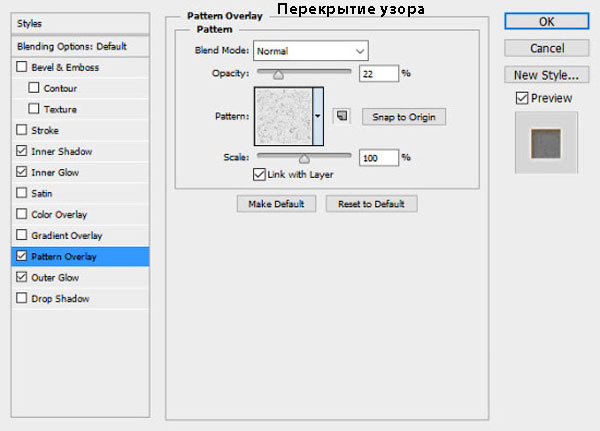The width and height of the screenshot is (600, 431).
Task: Click the Reset to Default button
Action: [371, 204]
